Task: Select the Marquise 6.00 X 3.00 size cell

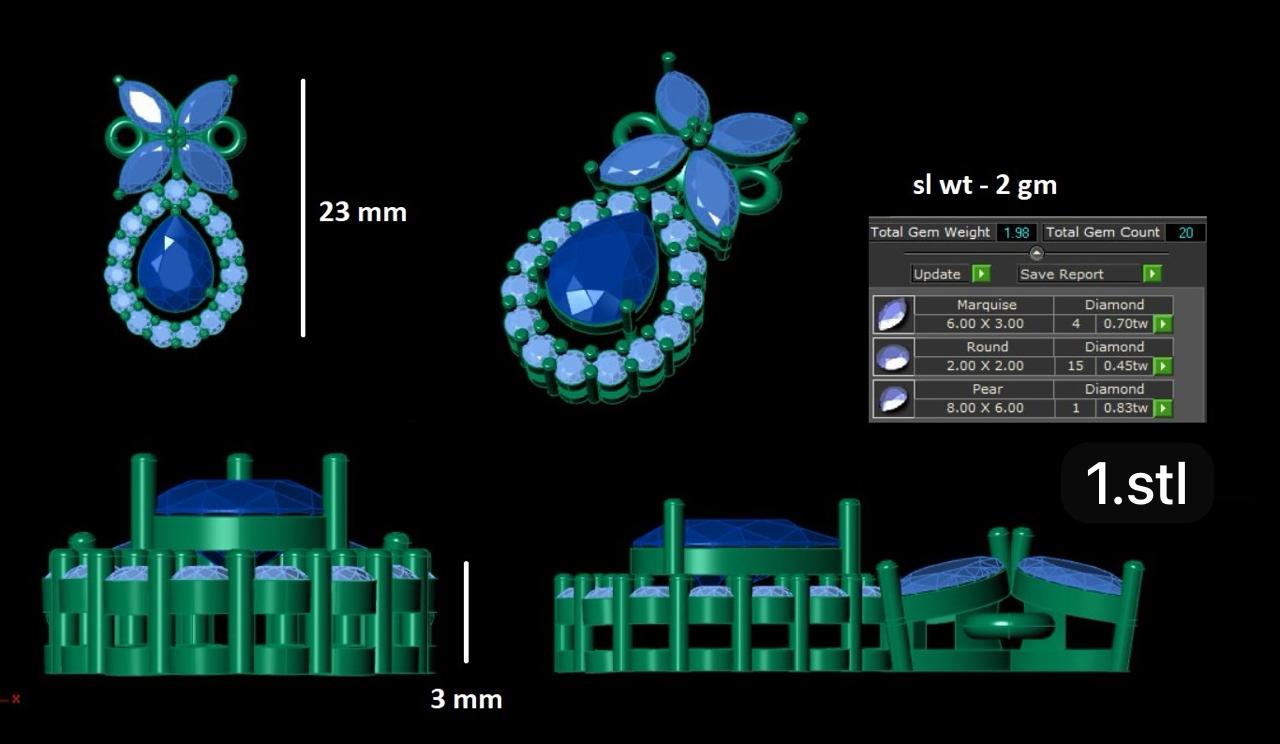Action: 986,324
